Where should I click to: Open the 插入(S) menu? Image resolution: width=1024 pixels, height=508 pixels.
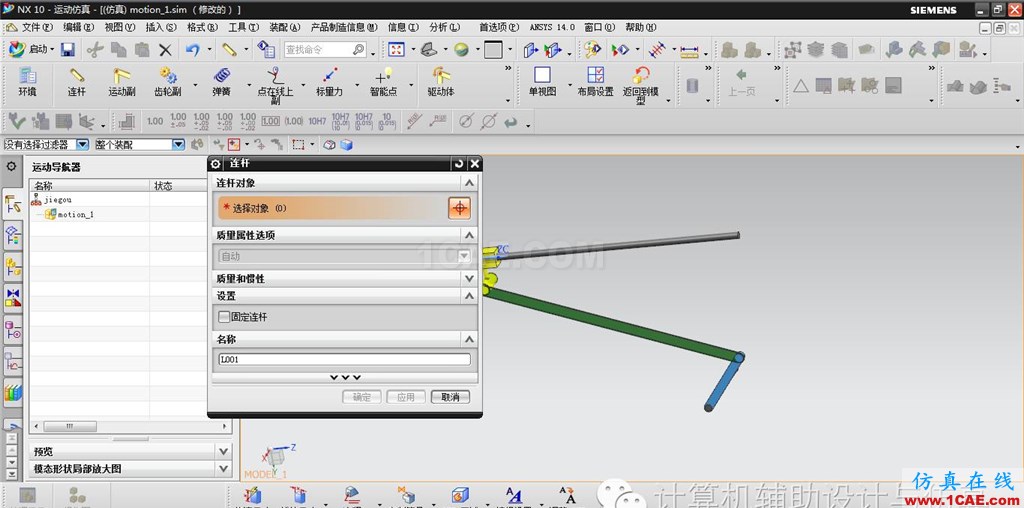(161, 27)
